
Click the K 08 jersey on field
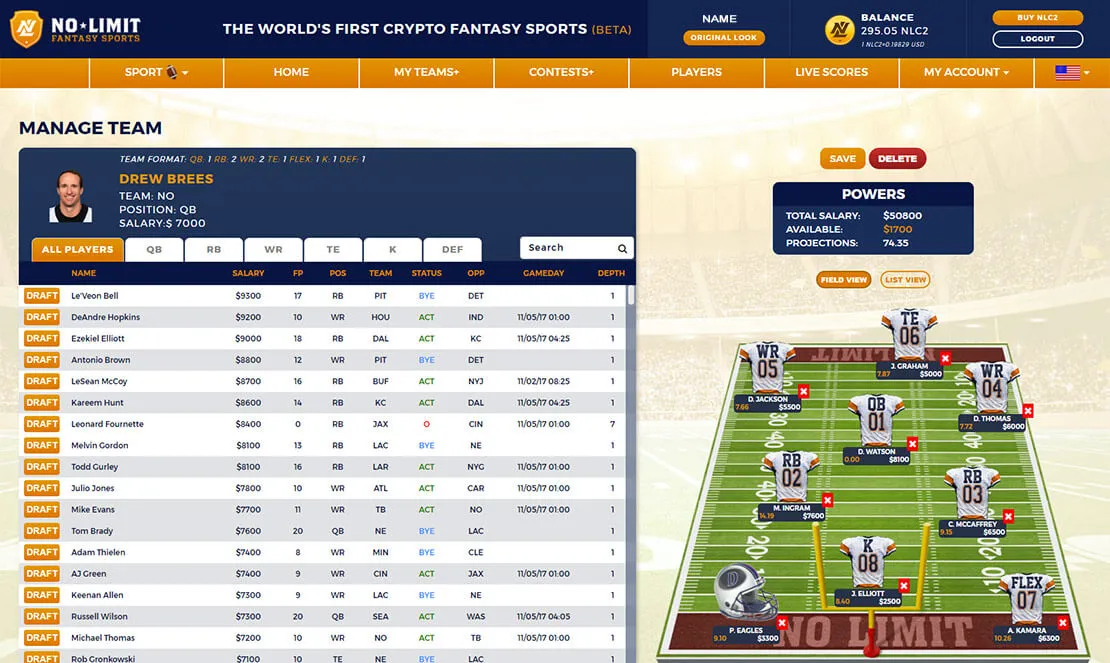(868, 561)
